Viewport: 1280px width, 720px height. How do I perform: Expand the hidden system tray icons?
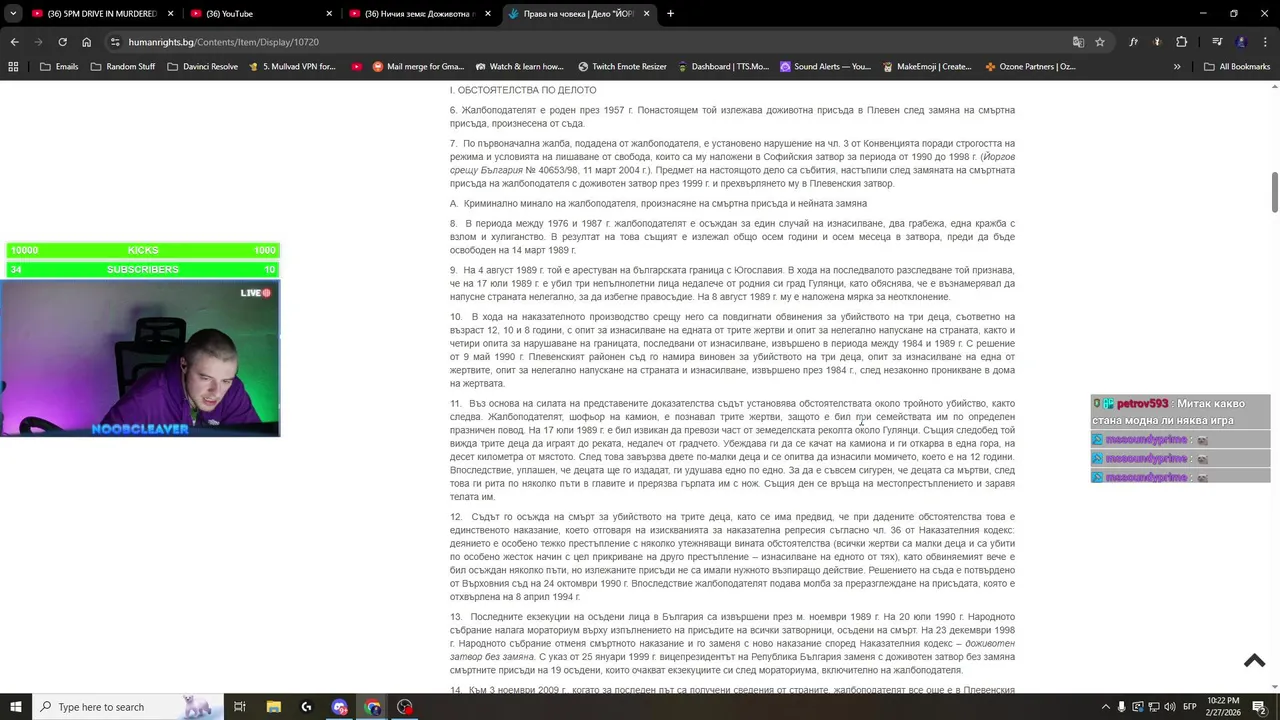pos(1104,707)
